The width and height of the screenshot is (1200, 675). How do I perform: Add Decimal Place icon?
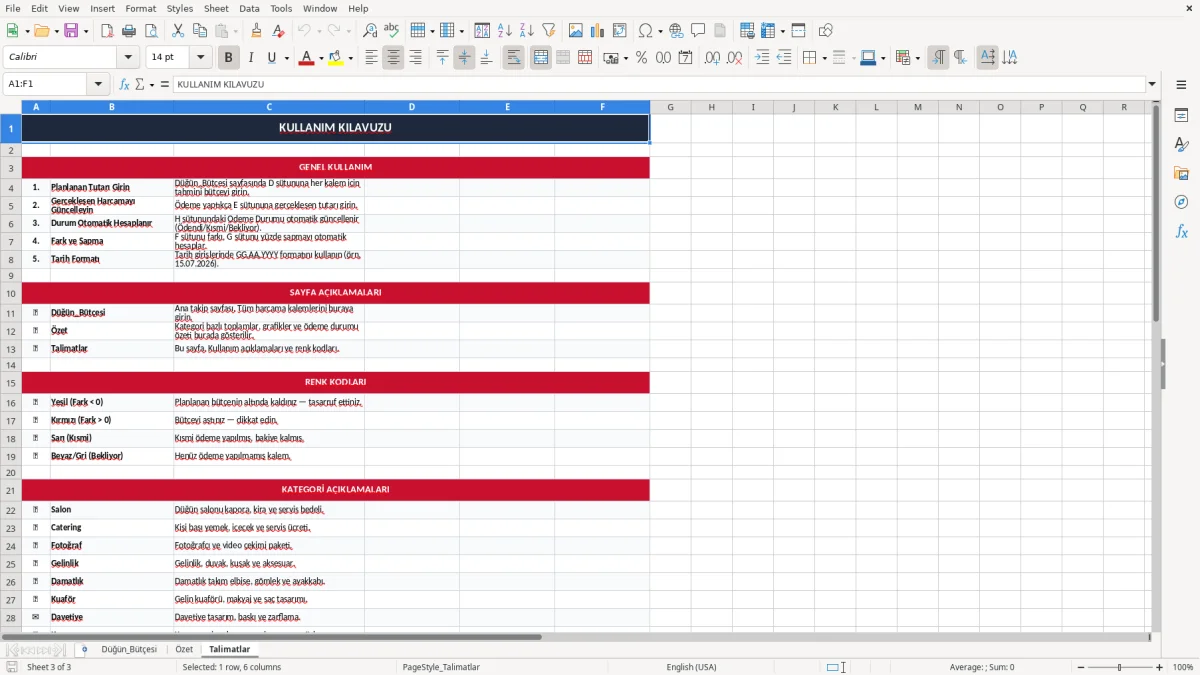click(x=713, y=58)
